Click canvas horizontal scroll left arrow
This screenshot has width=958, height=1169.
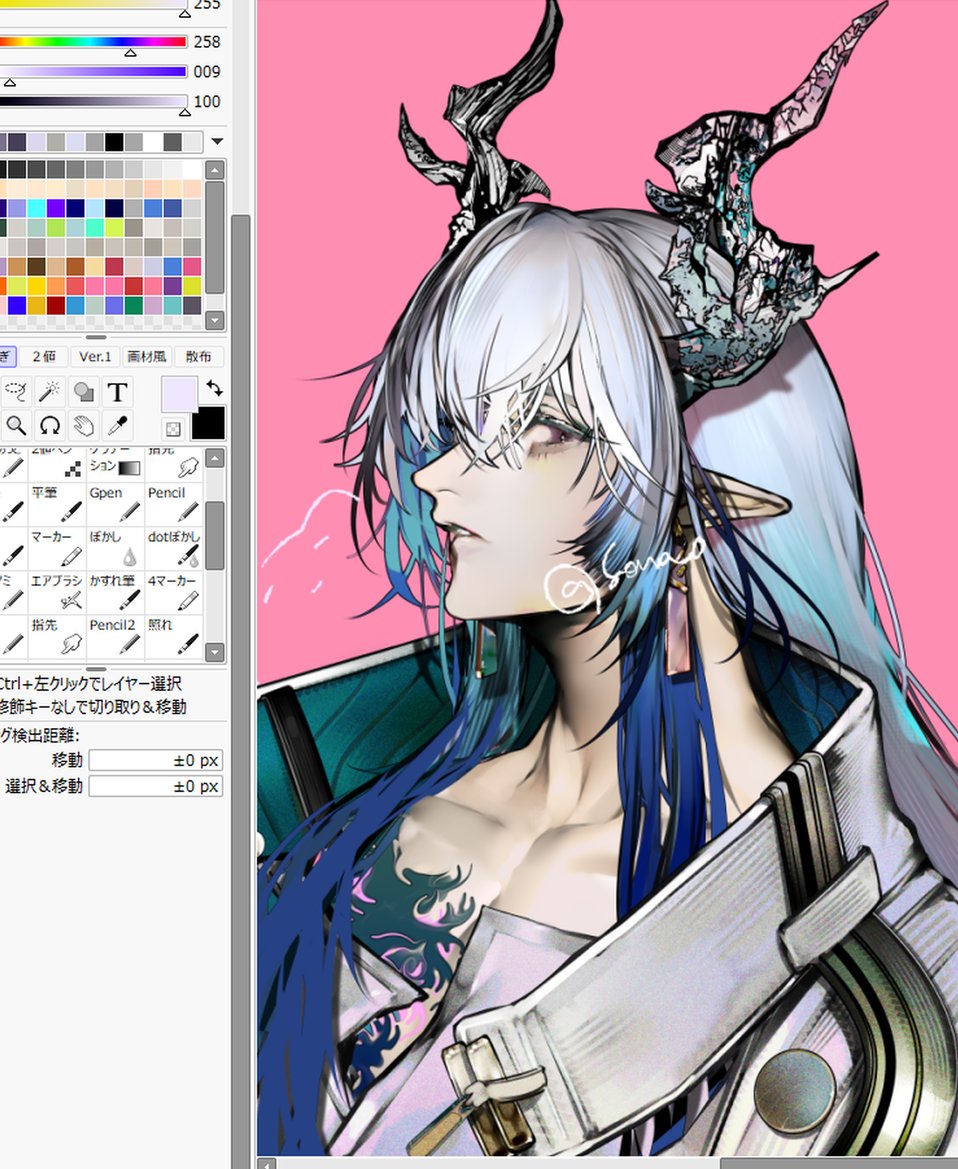[266, 1163]
